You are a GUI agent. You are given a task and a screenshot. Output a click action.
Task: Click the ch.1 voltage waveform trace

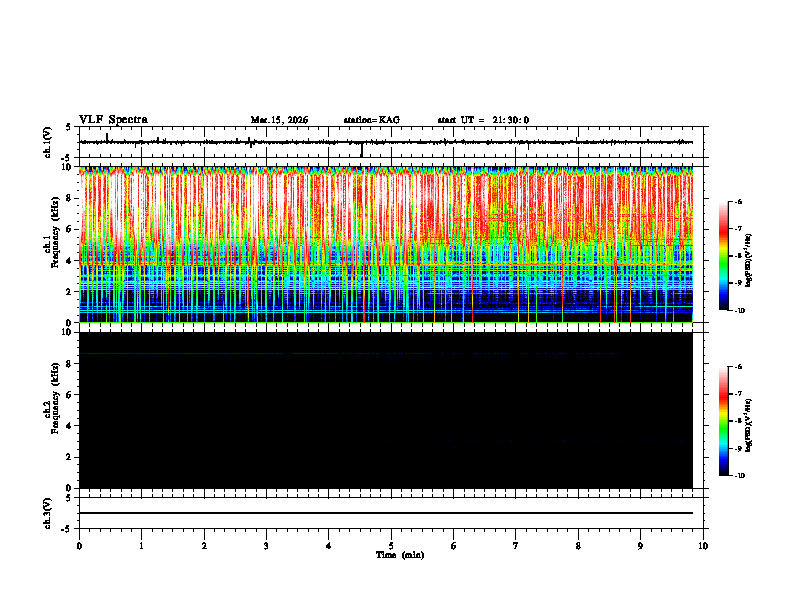click(x=386, y=142)
